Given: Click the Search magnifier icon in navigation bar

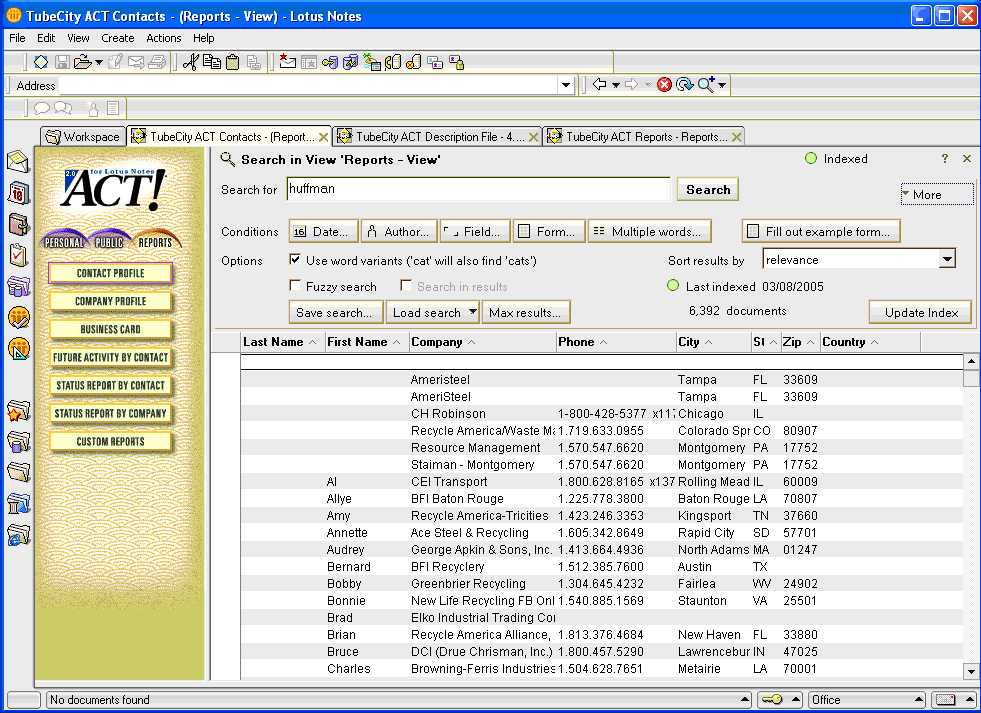Looking at the screenshot, I should click(706, 84).
